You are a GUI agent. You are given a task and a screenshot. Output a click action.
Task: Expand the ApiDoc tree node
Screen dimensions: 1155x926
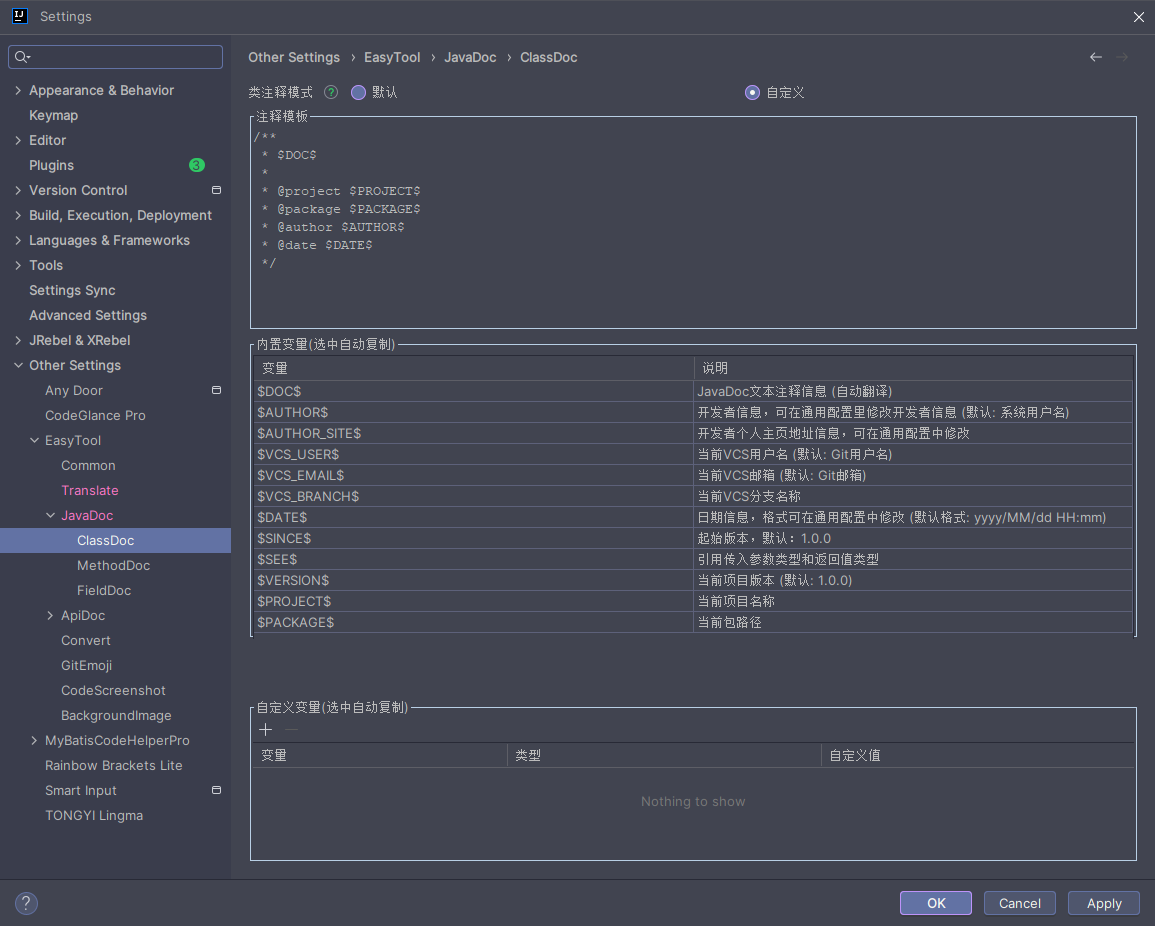click(50, 615)
